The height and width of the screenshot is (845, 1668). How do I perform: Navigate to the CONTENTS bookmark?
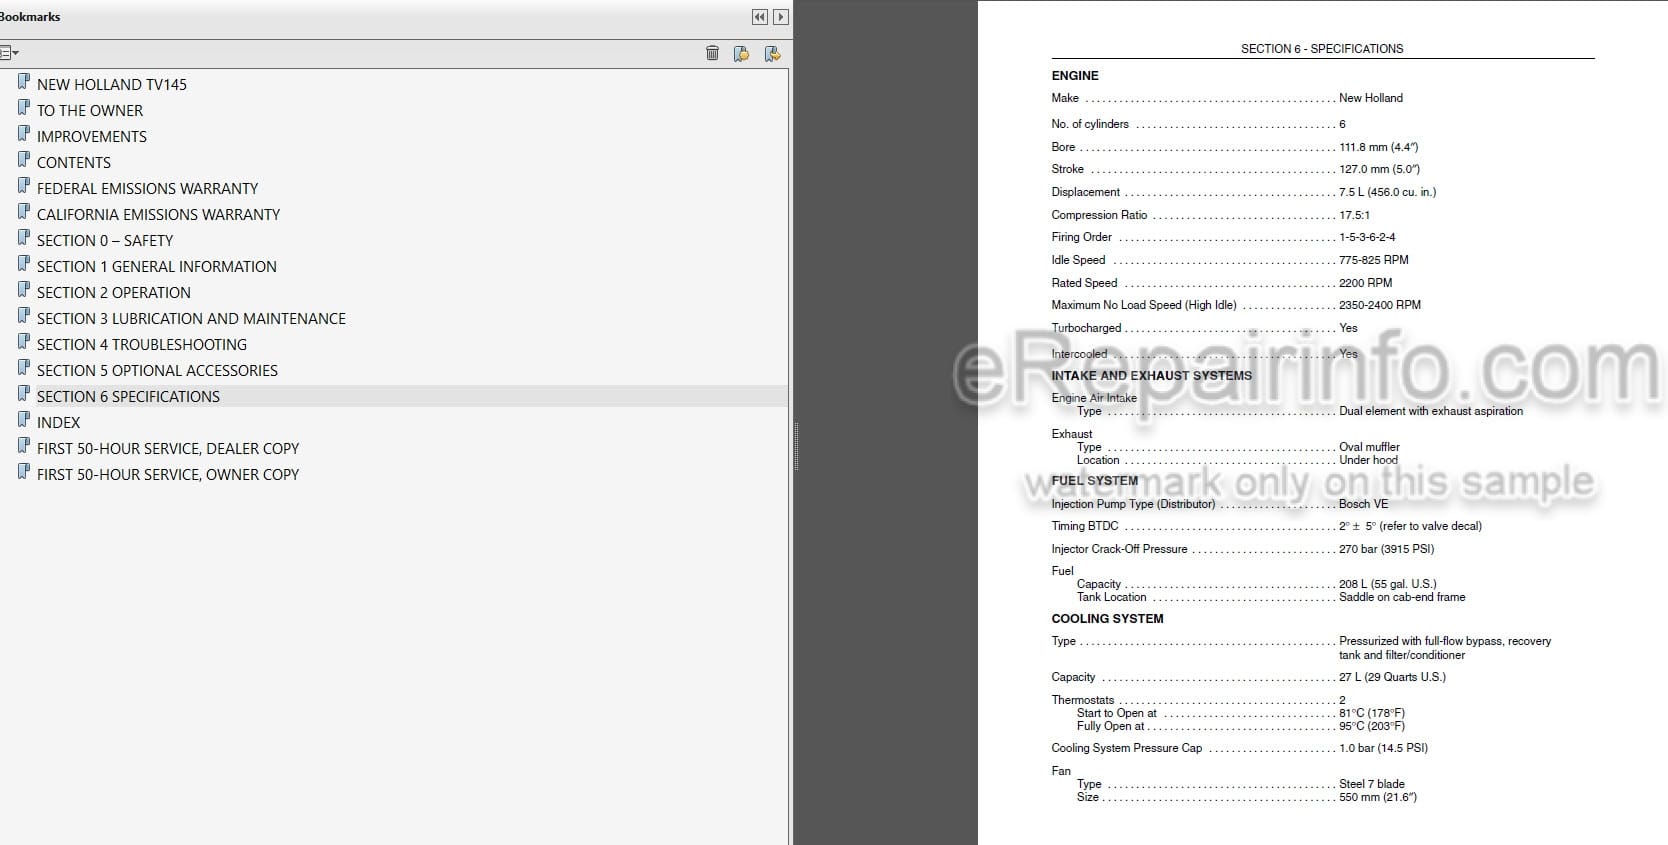point(74,163)
